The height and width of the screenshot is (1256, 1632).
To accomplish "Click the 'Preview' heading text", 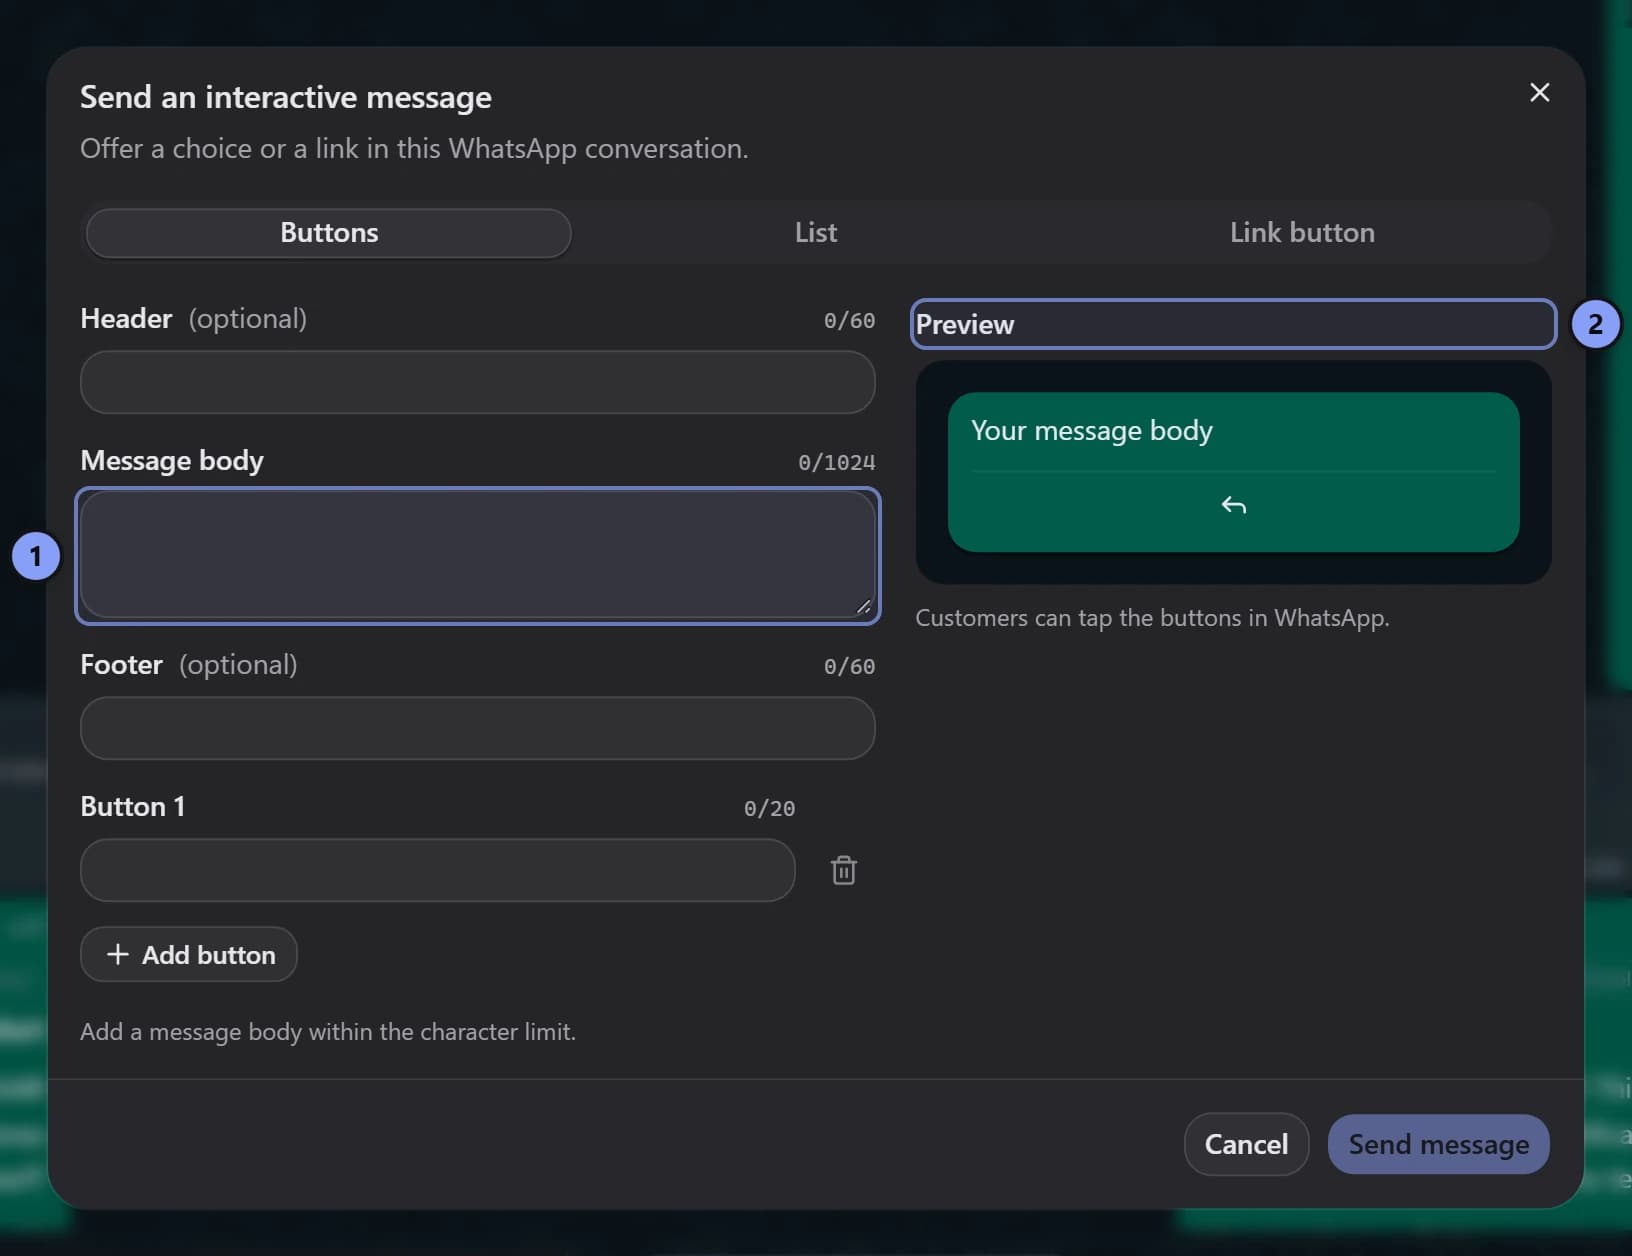I will (x=965, y=325).
